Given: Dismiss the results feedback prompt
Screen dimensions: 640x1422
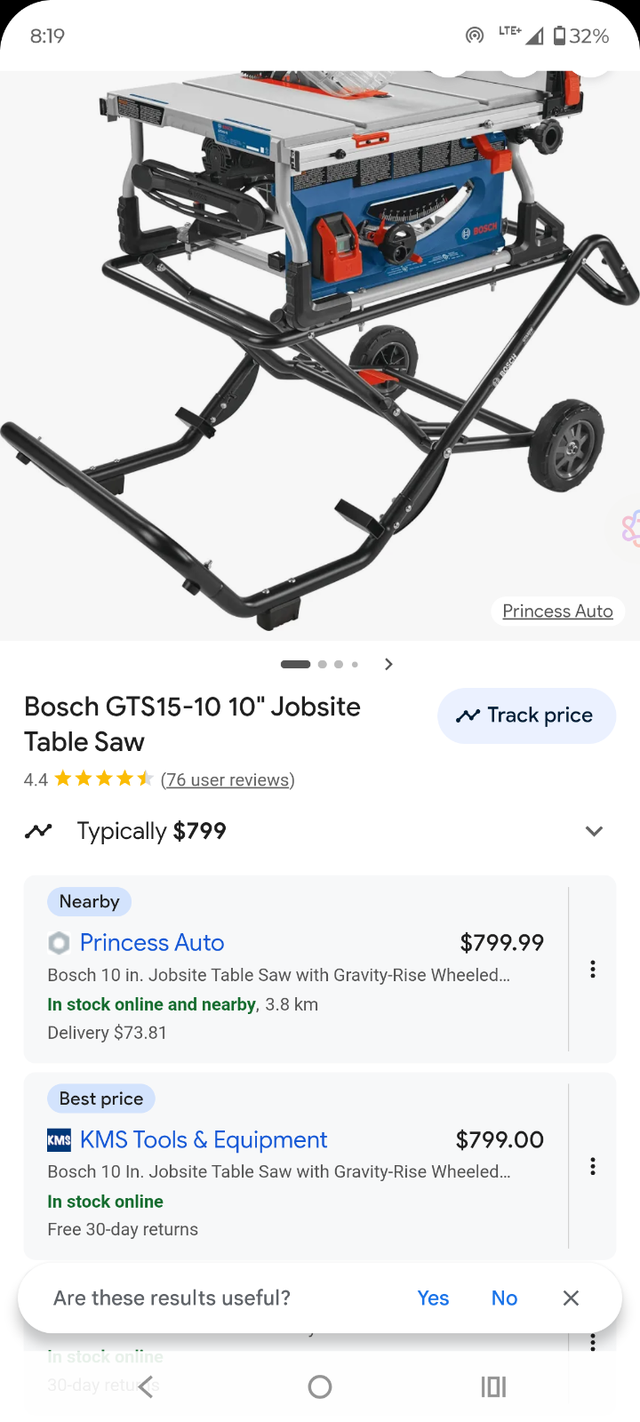Looking at the screenshot, I should [x=571, y=1298].
